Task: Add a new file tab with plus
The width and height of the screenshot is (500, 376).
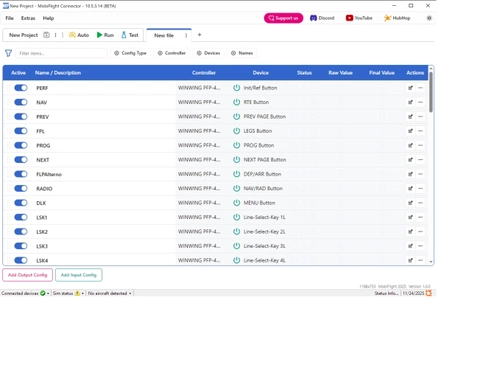Action: point(199,35)
